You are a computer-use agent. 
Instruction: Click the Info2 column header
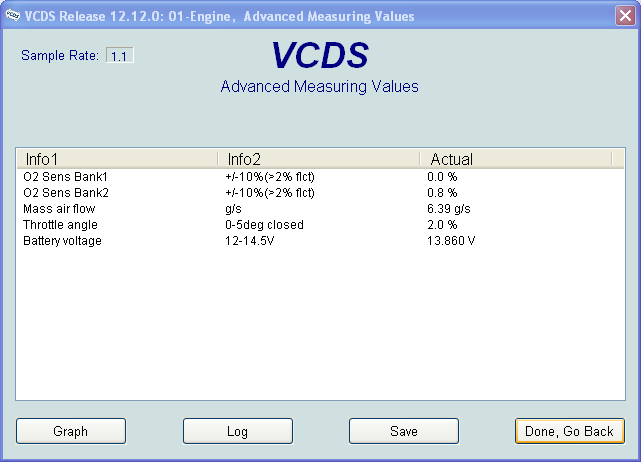coord(319,159)
